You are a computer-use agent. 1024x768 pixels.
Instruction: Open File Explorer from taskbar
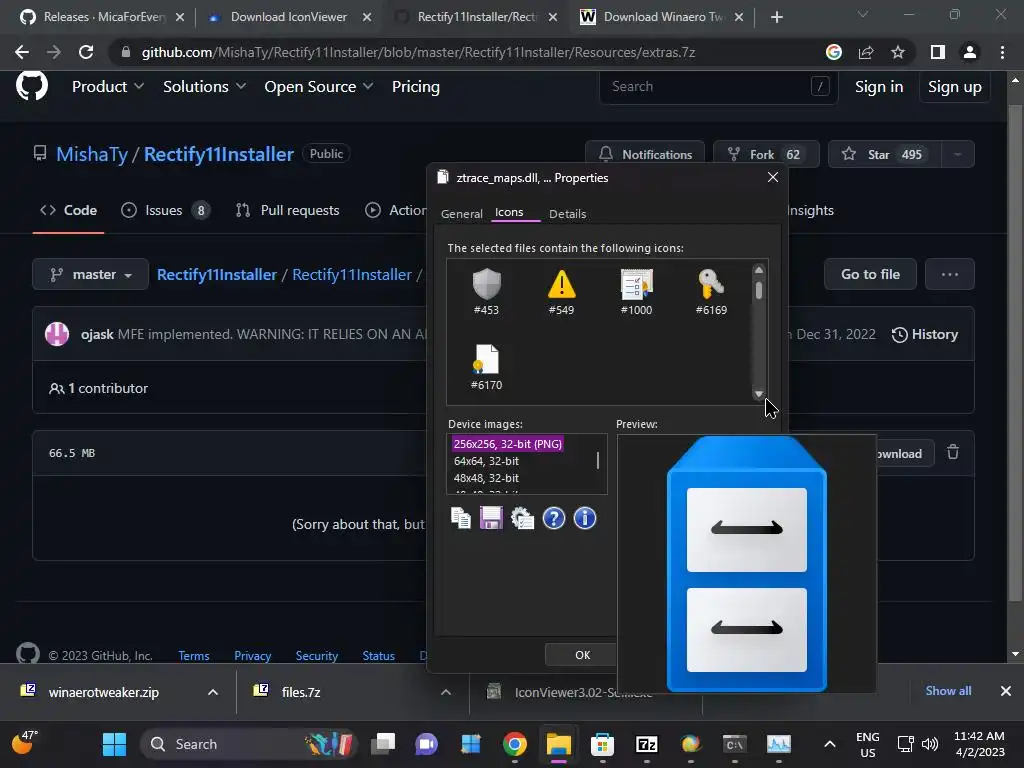559,744
